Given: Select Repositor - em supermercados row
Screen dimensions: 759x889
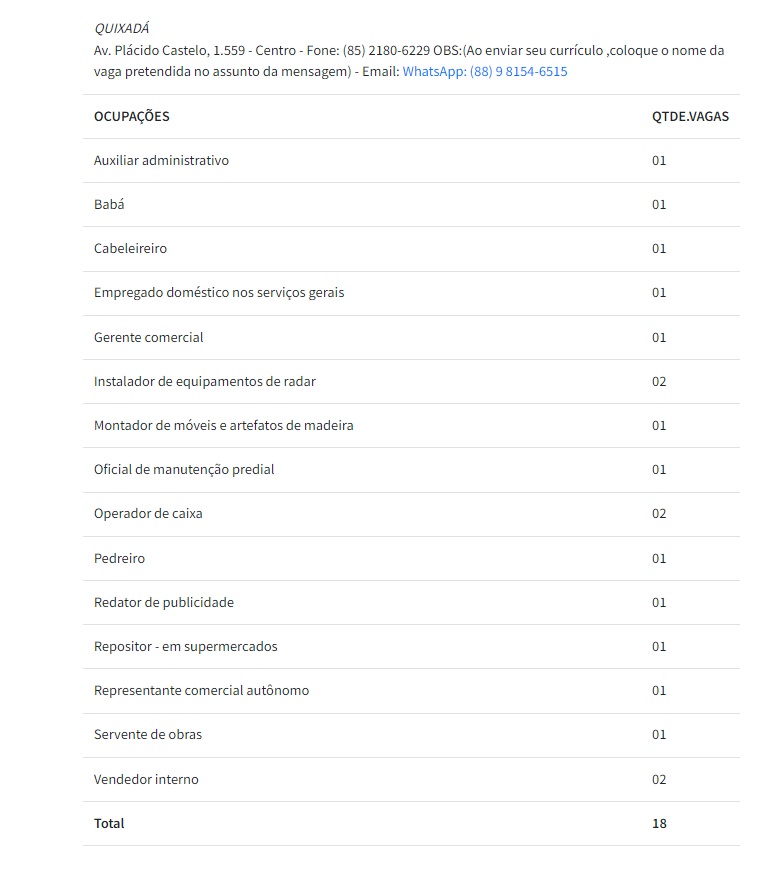Looking at the screenshot, I should [186, 646].
